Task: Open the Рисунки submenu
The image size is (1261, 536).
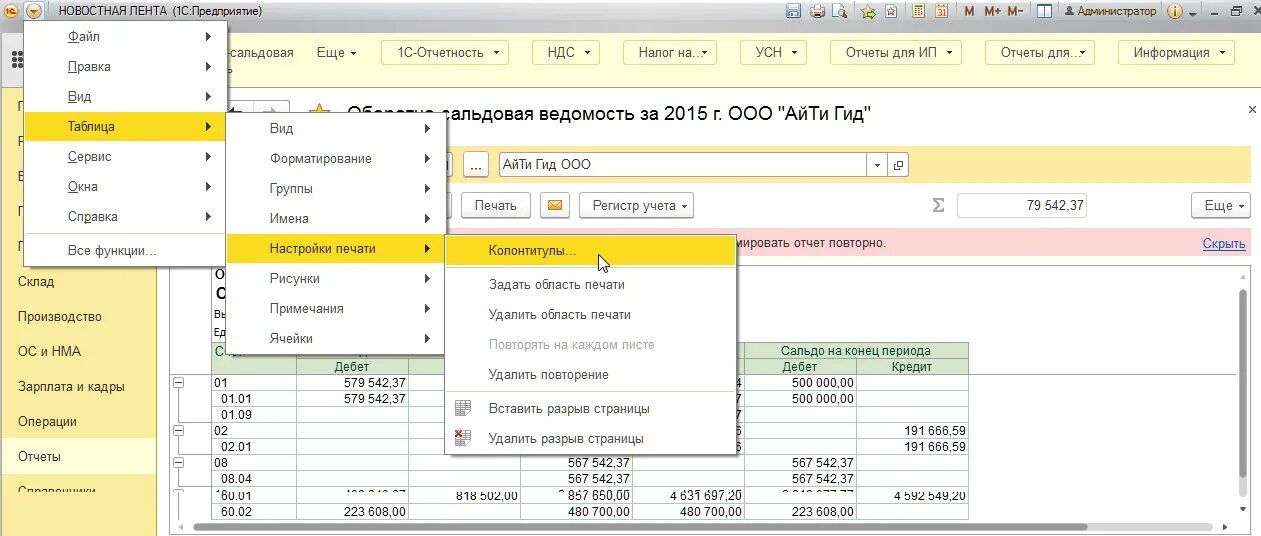Action: coord(335,278)
